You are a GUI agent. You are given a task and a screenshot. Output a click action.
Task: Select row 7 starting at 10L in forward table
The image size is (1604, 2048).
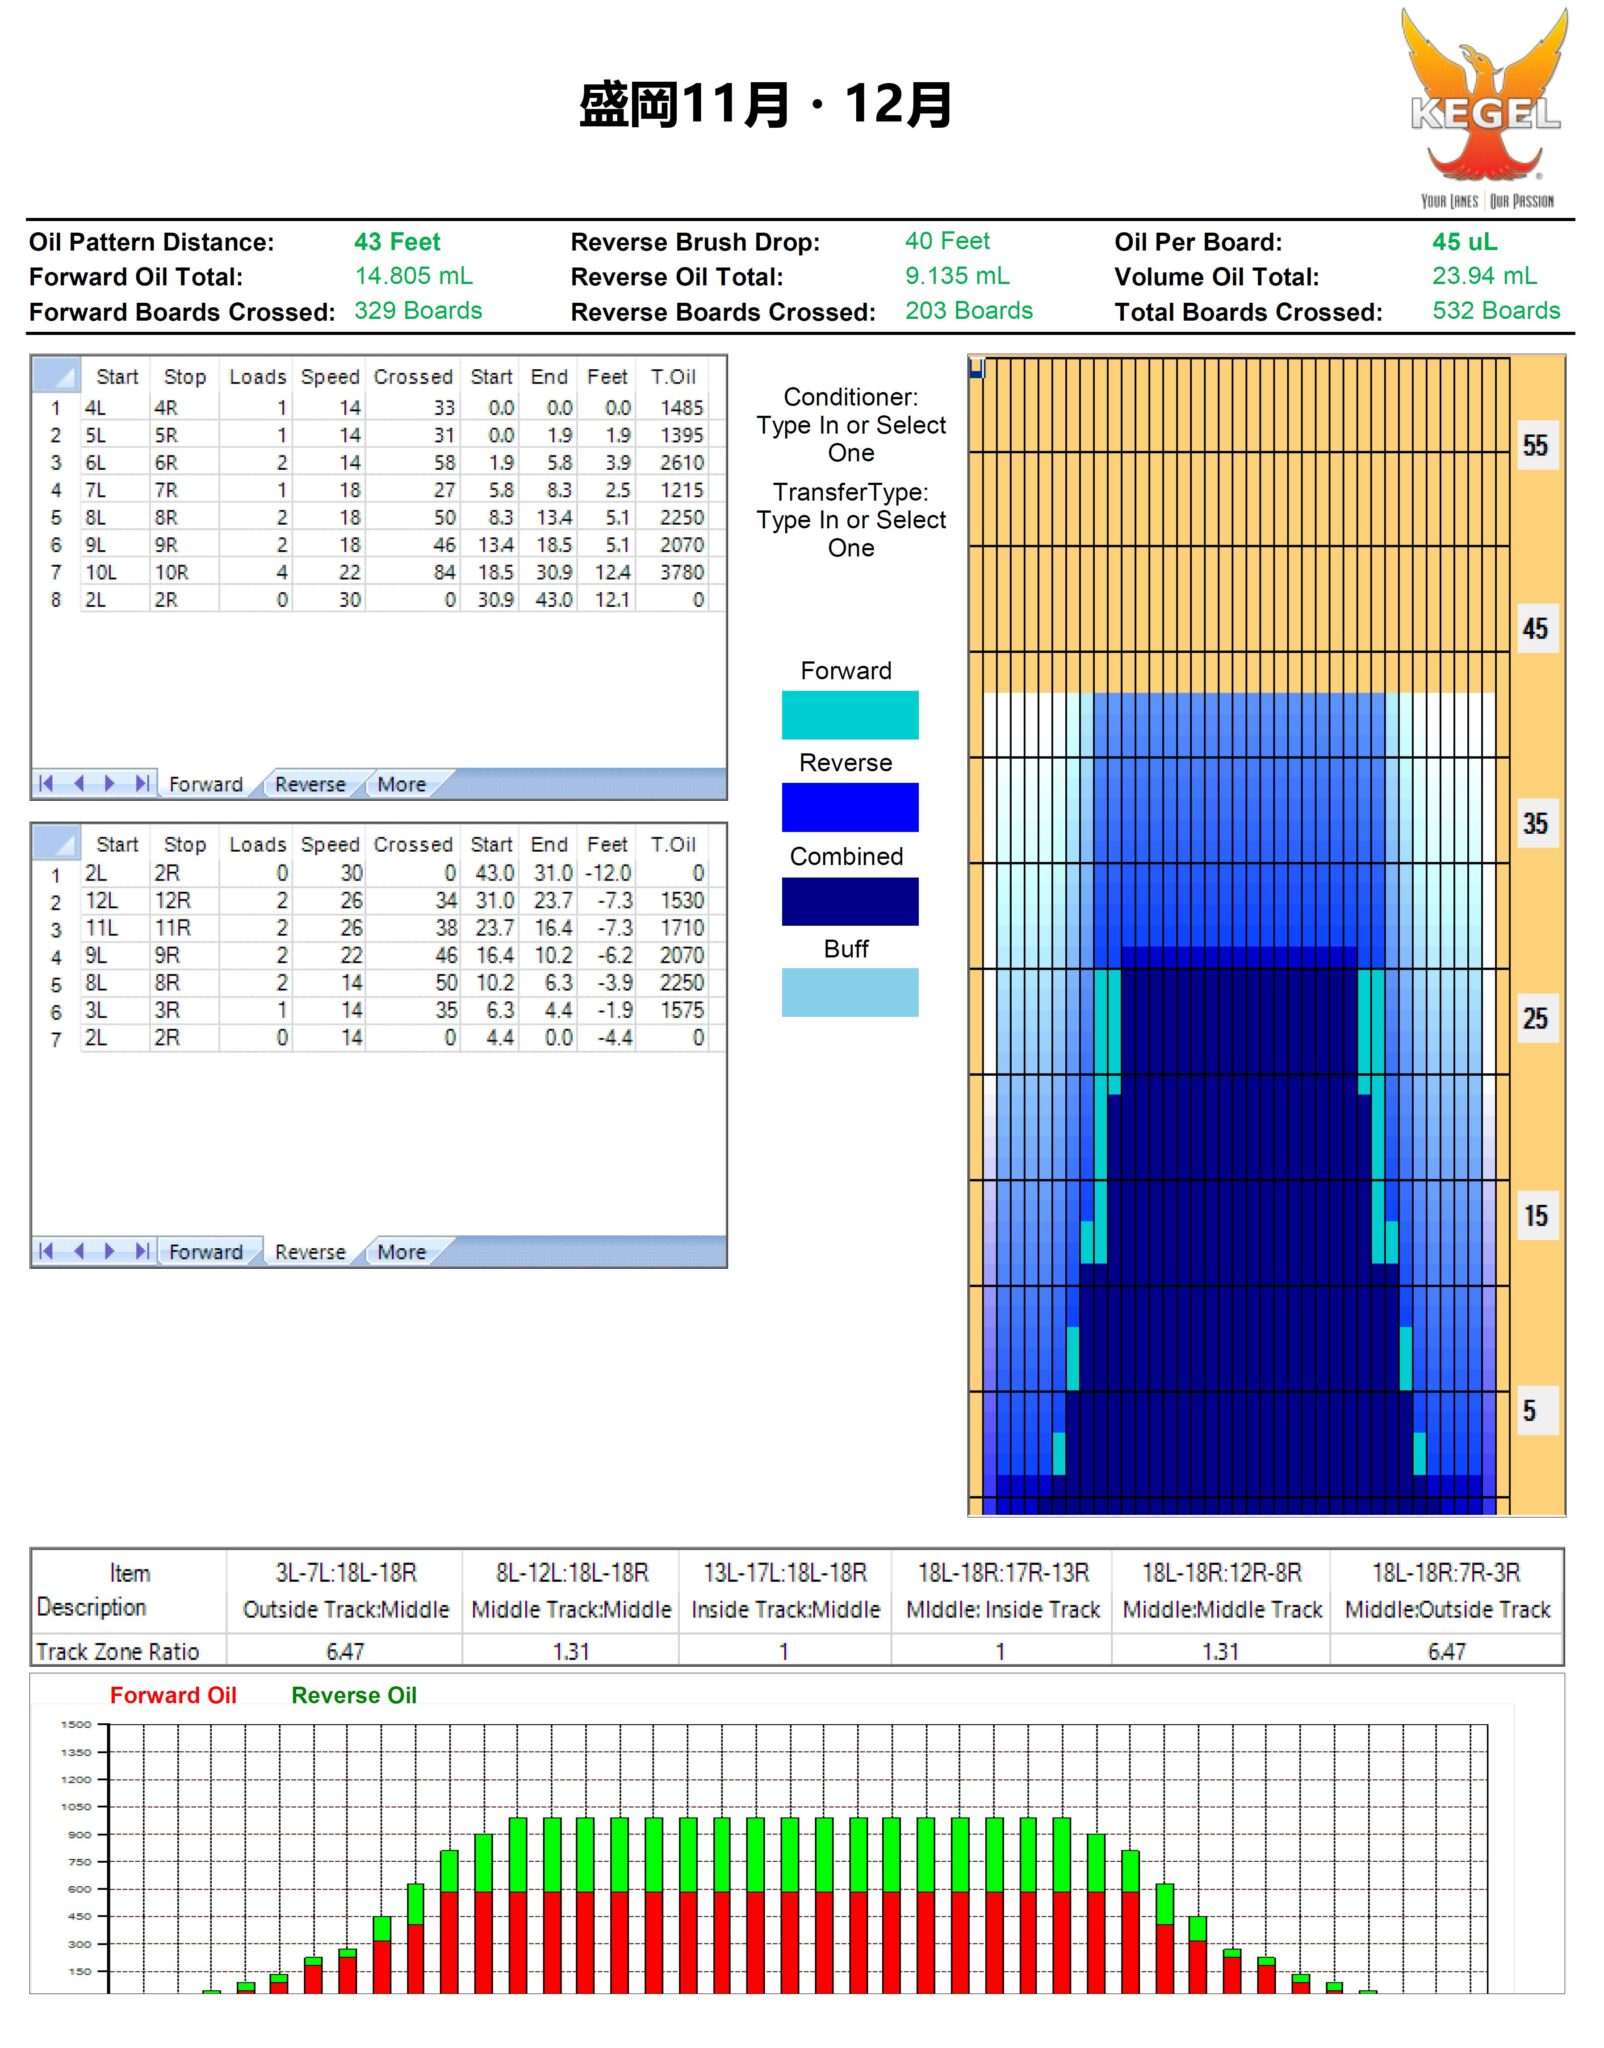(56, 572)
